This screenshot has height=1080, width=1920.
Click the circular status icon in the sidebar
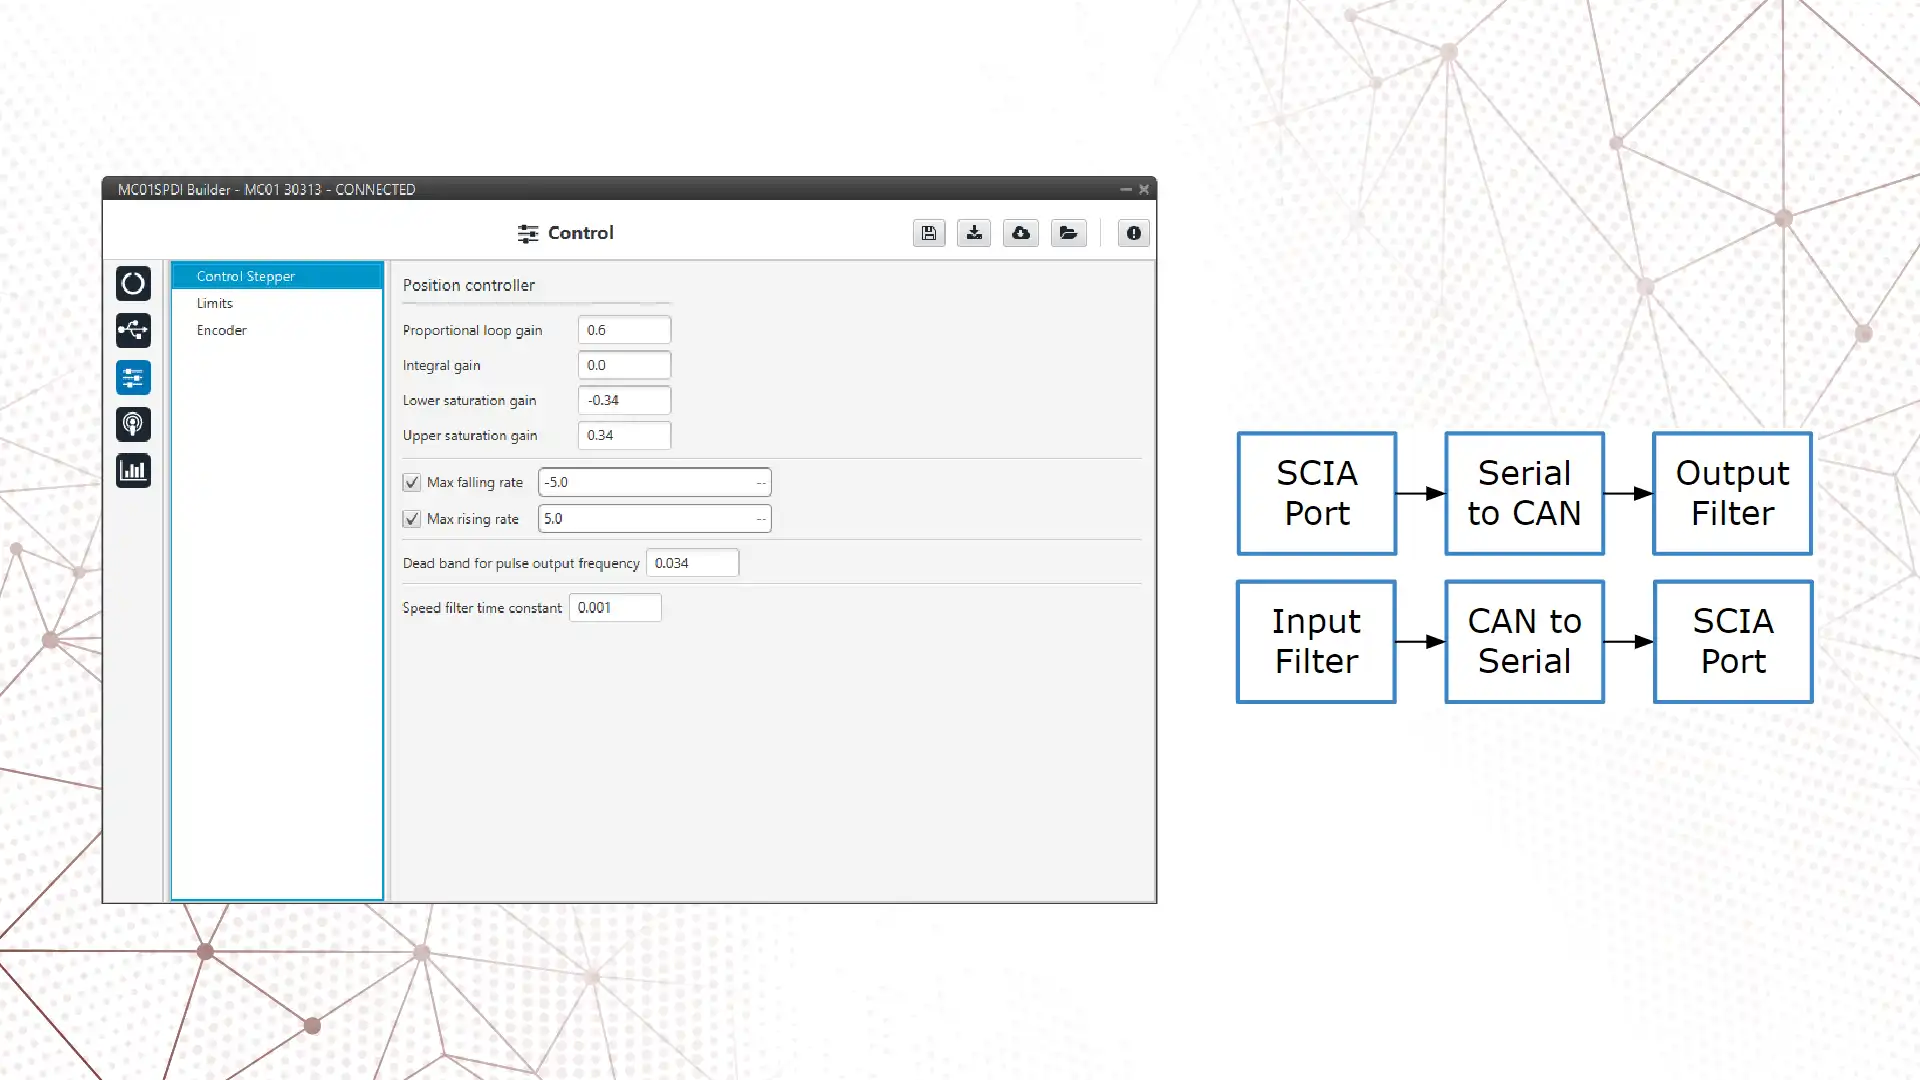tap(133, 284)
